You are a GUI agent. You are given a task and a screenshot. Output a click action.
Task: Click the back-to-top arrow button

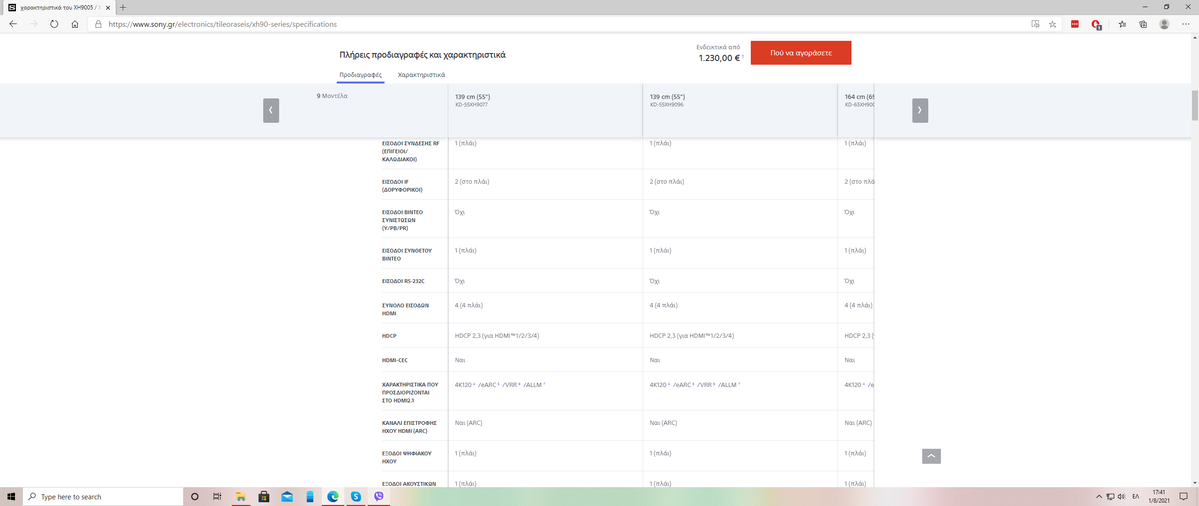931,456
